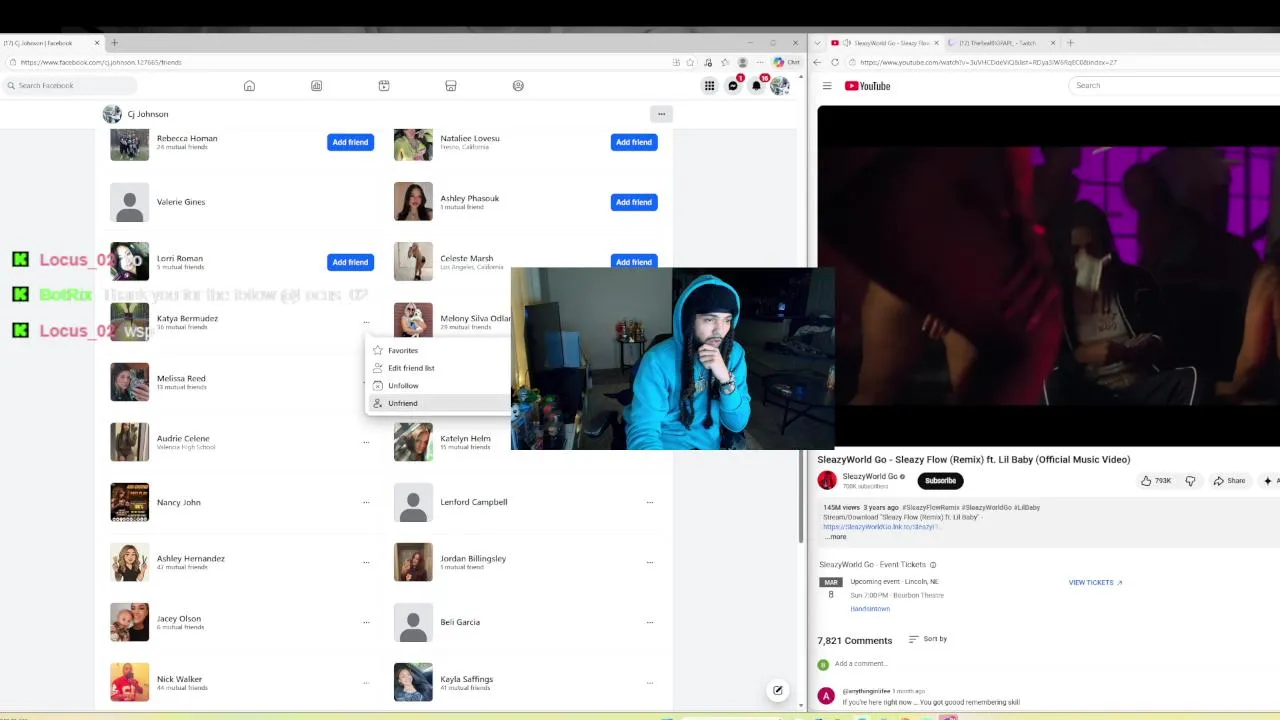Viewport: 1280px width, 720px height.
Task: Open options for Nick Walker
Action: pos(366,682)
